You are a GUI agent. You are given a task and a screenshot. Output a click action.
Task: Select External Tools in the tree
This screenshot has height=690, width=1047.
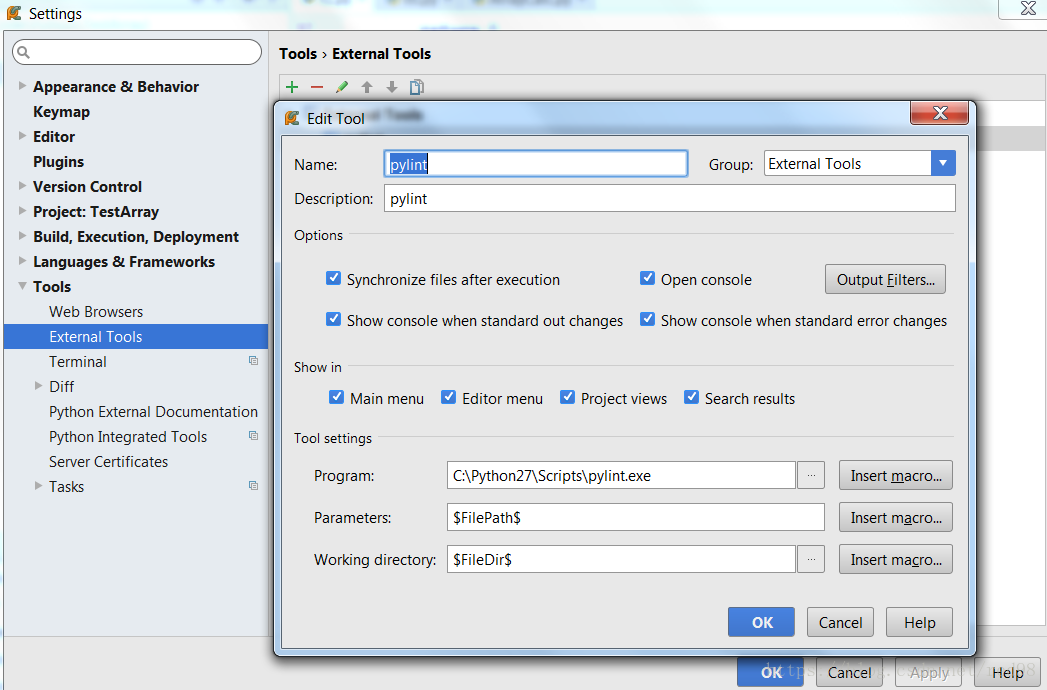[x=136, y=337]
